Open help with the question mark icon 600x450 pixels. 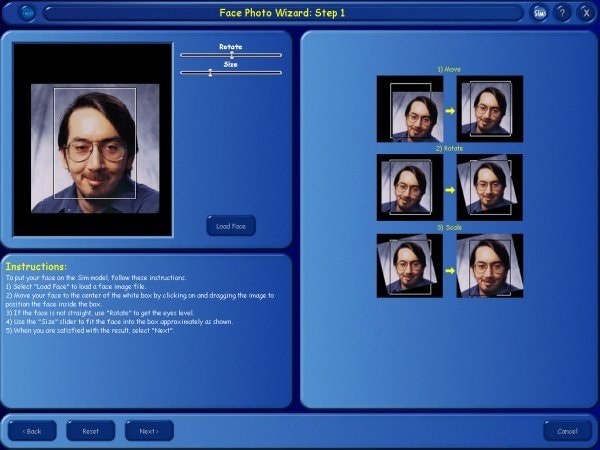(563, 13)
